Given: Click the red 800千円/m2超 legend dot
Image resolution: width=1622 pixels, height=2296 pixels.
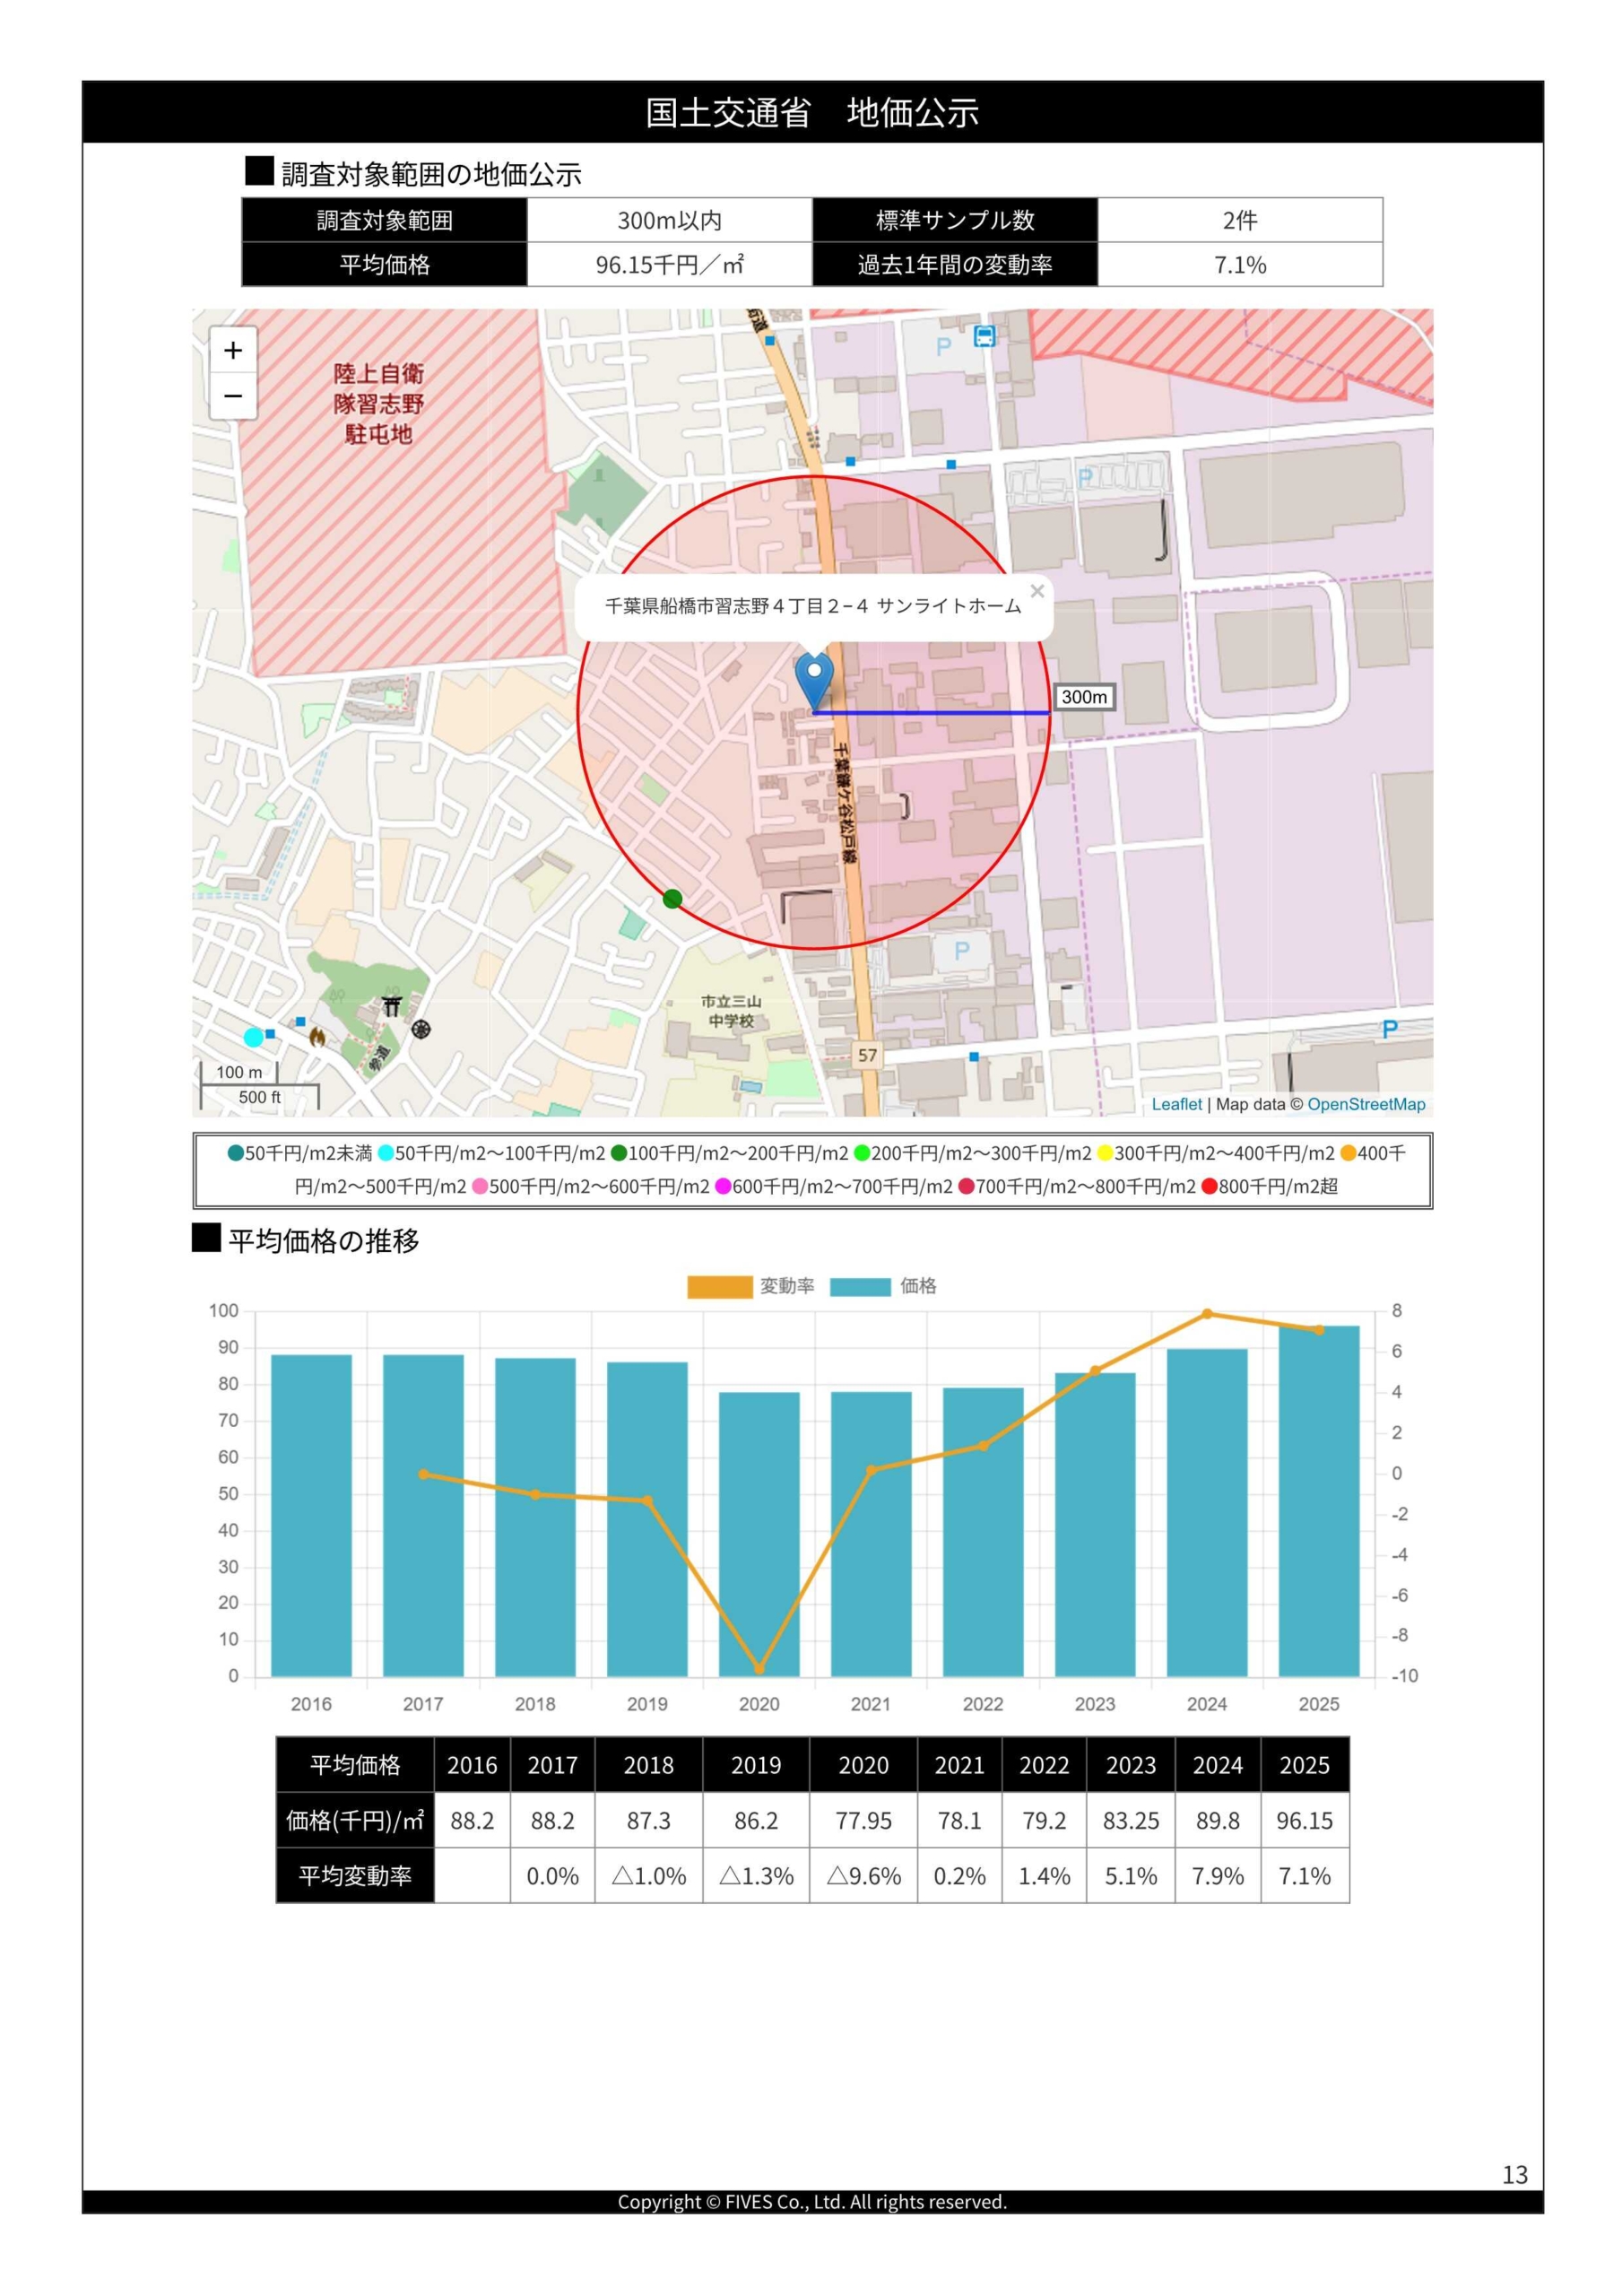Looking at the screenshot, I should coord(1209,1186).
